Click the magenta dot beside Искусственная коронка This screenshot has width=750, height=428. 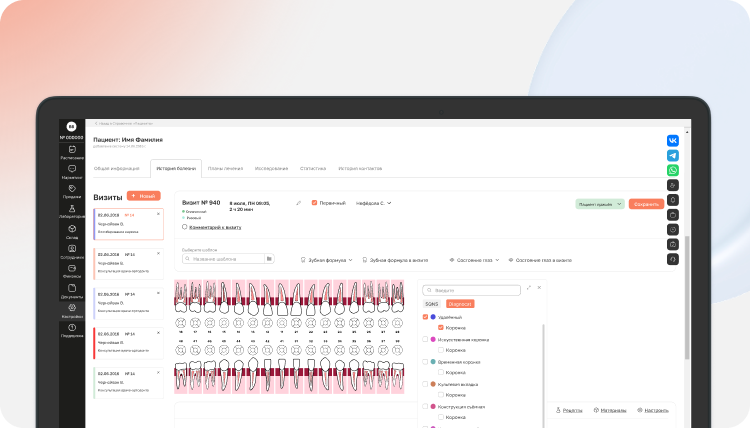pos(433,340)
